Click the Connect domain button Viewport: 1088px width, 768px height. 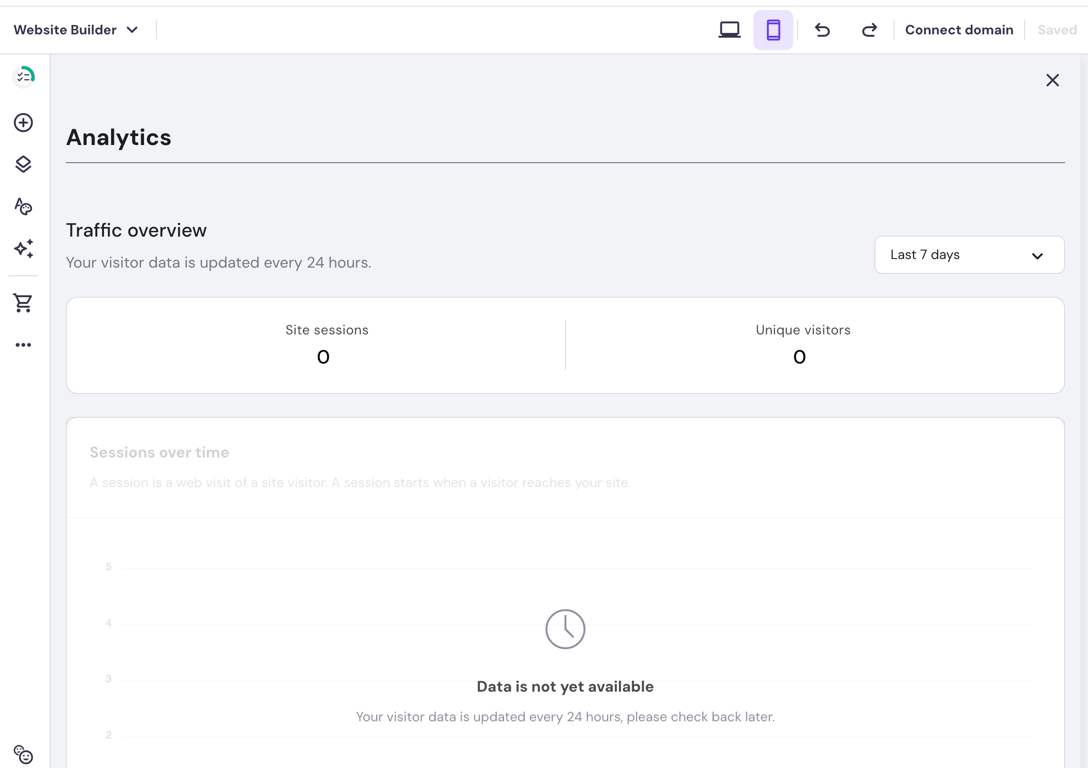click(958, 30)
